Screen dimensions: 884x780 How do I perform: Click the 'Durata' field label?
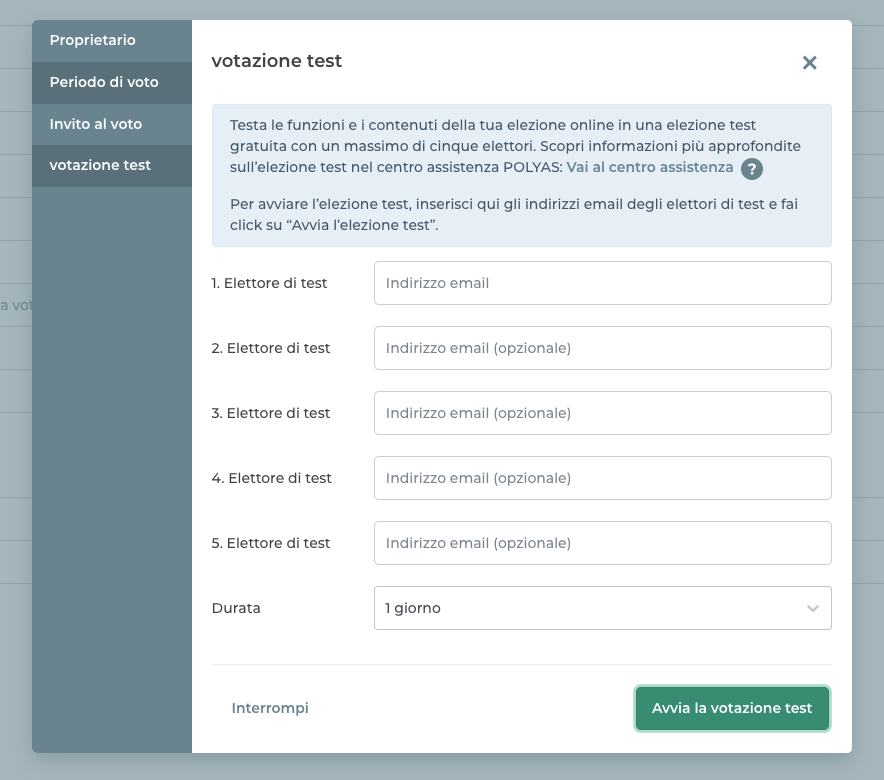pos(236,608)
